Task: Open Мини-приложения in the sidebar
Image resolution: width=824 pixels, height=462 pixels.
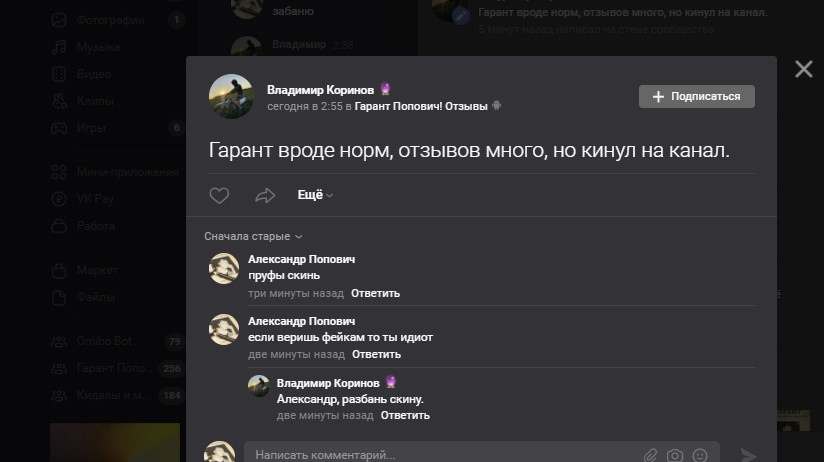Action: [128, 172]
